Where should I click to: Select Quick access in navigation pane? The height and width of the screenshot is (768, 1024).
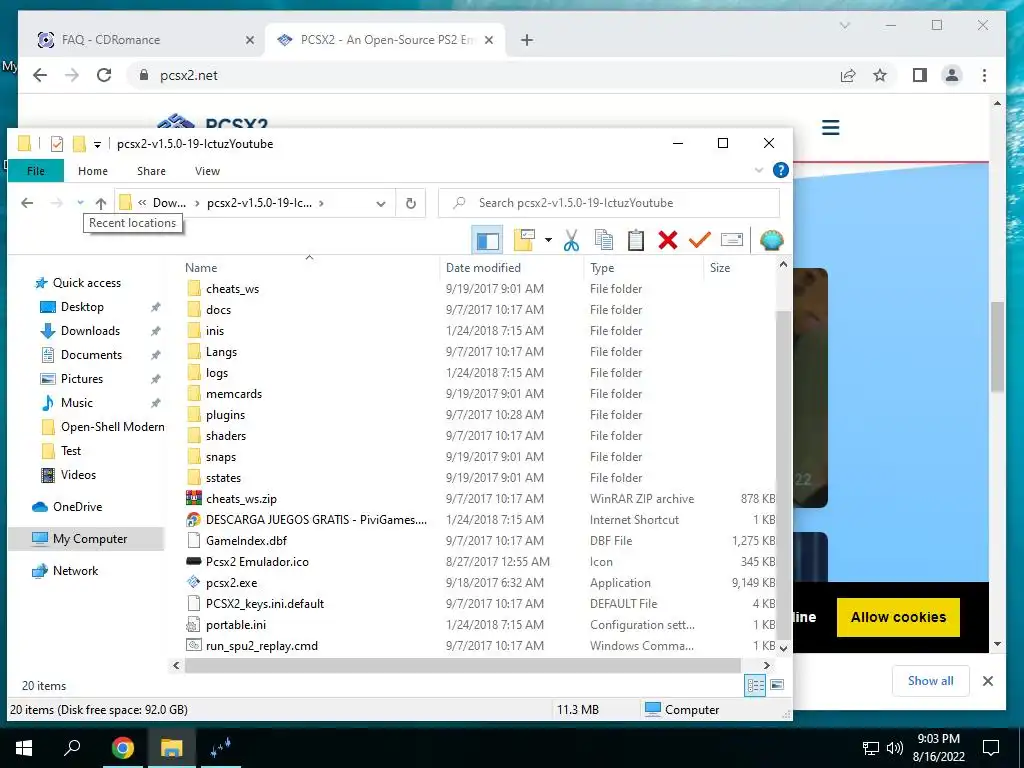[x=86, y=283]
